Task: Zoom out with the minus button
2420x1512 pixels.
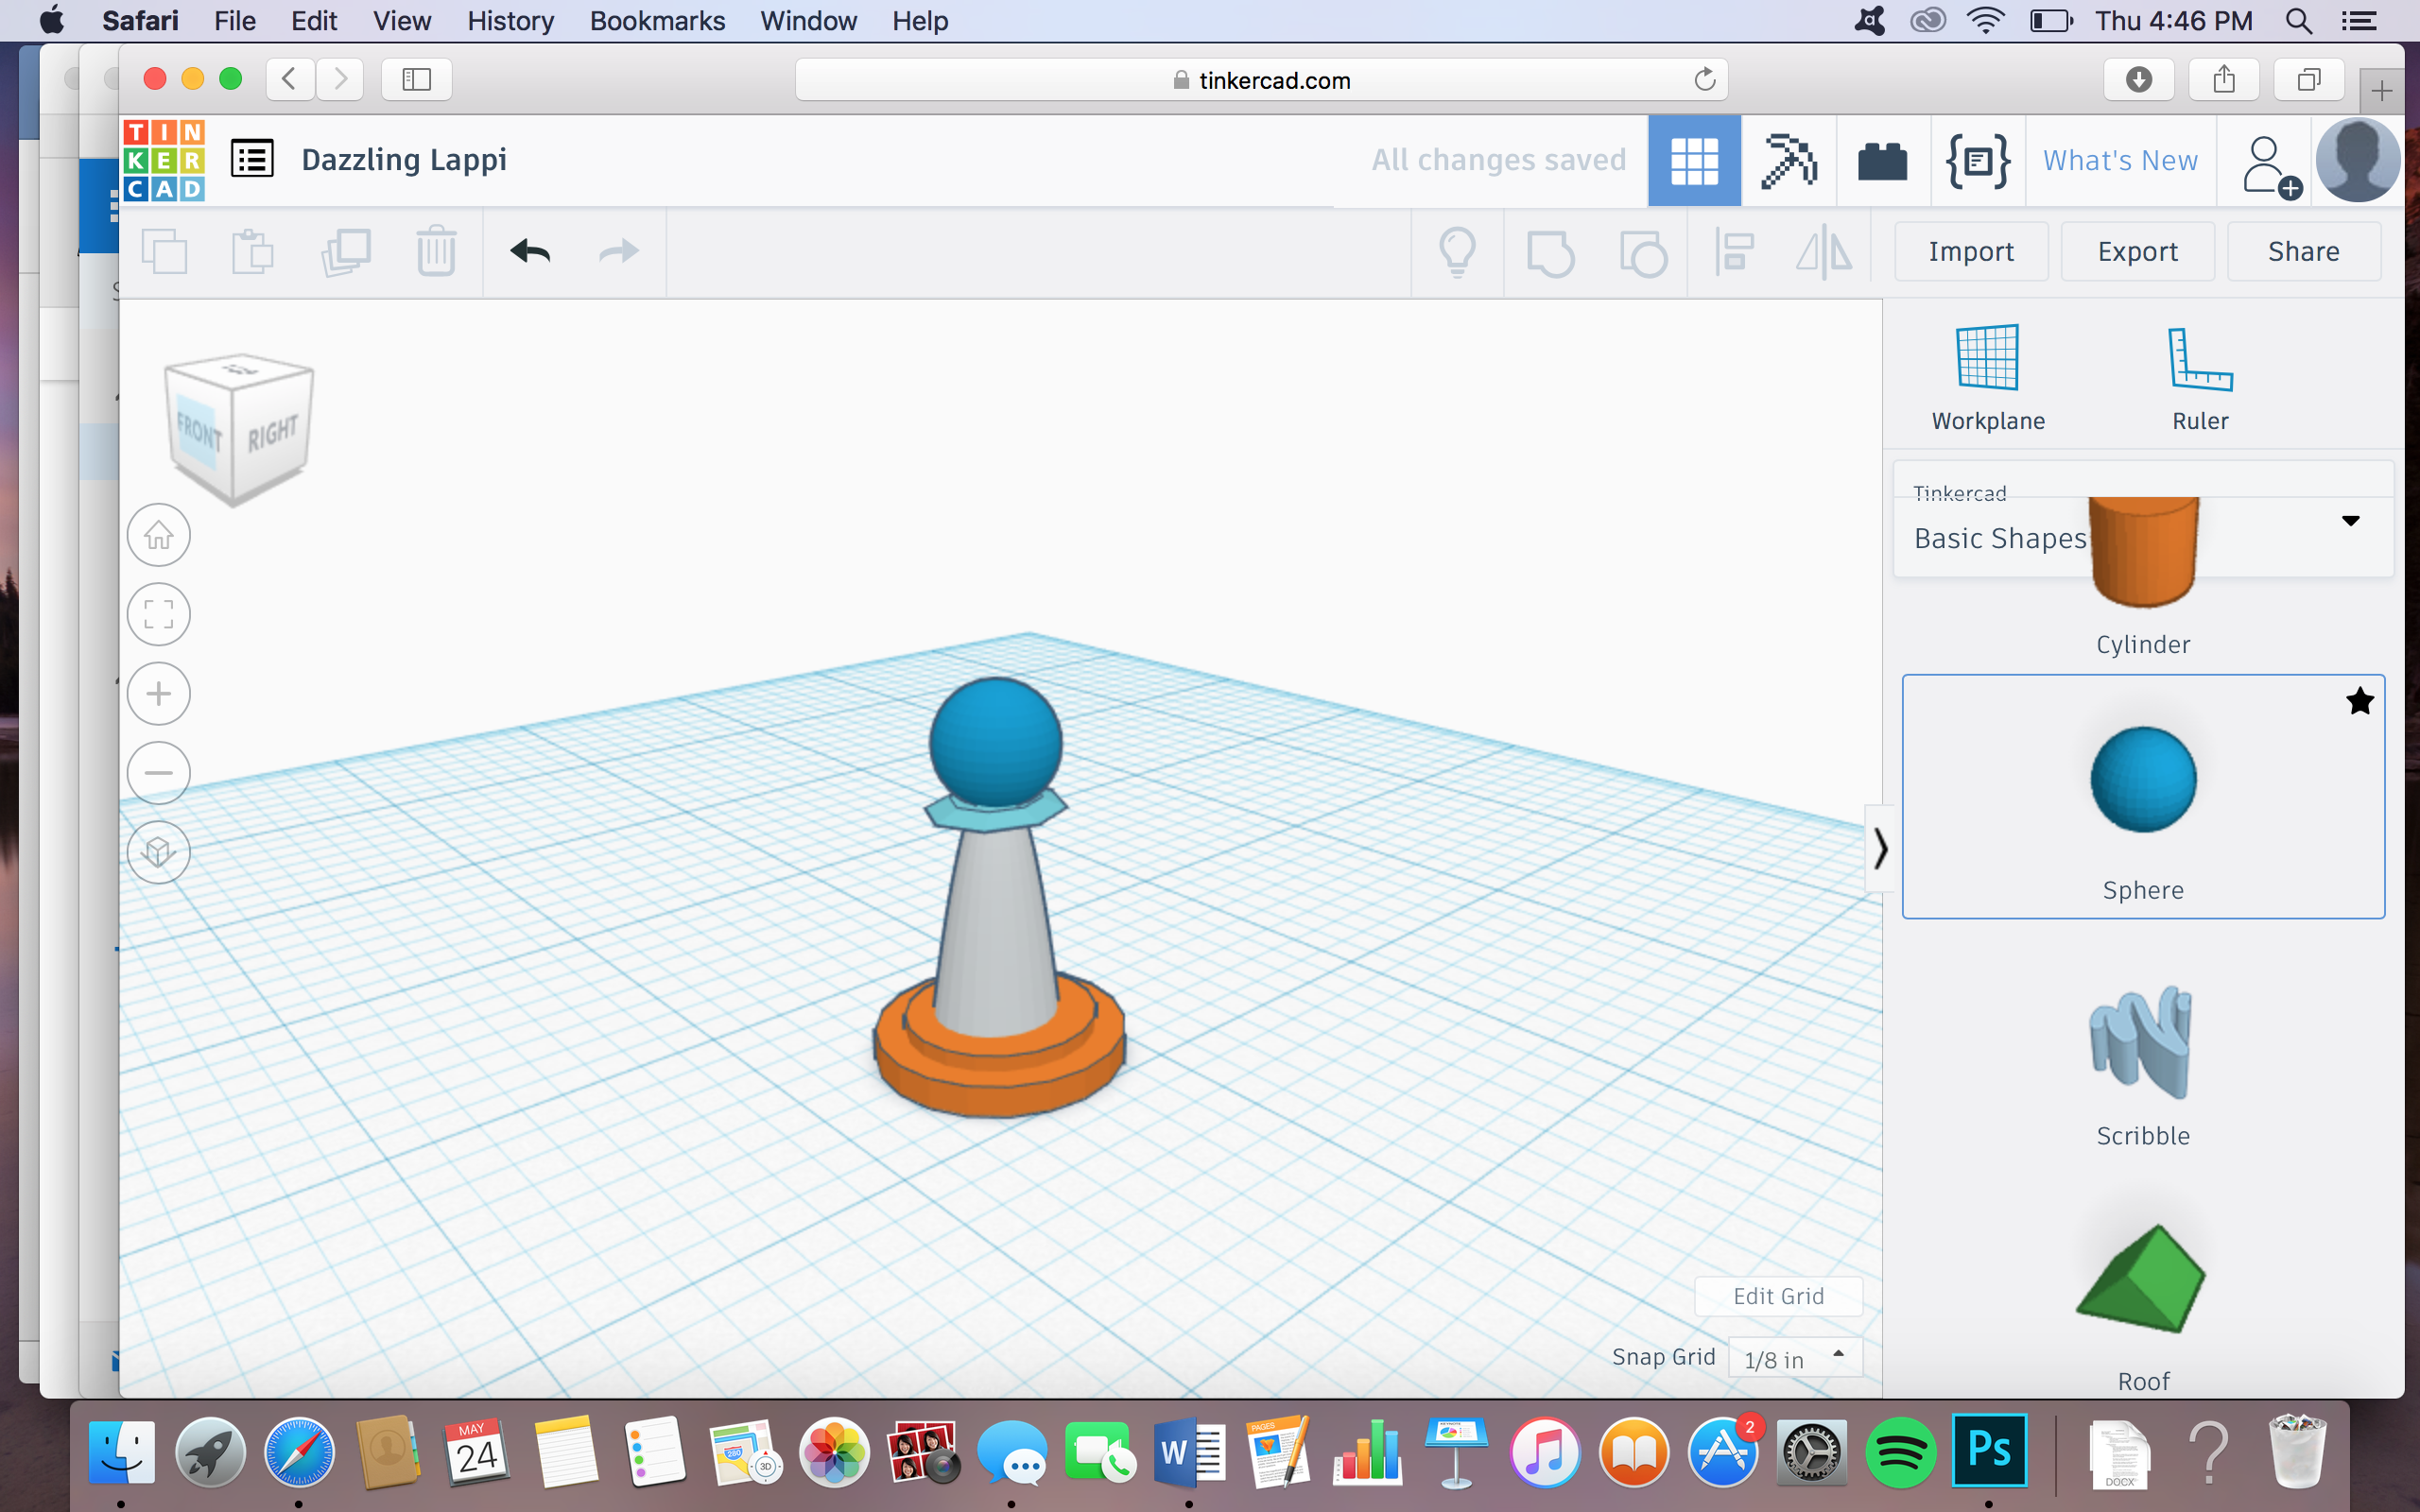Action: 159,772
